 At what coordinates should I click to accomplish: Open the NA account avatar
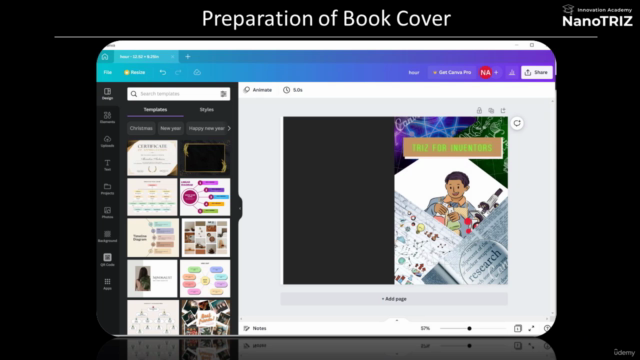coord(485,73)
